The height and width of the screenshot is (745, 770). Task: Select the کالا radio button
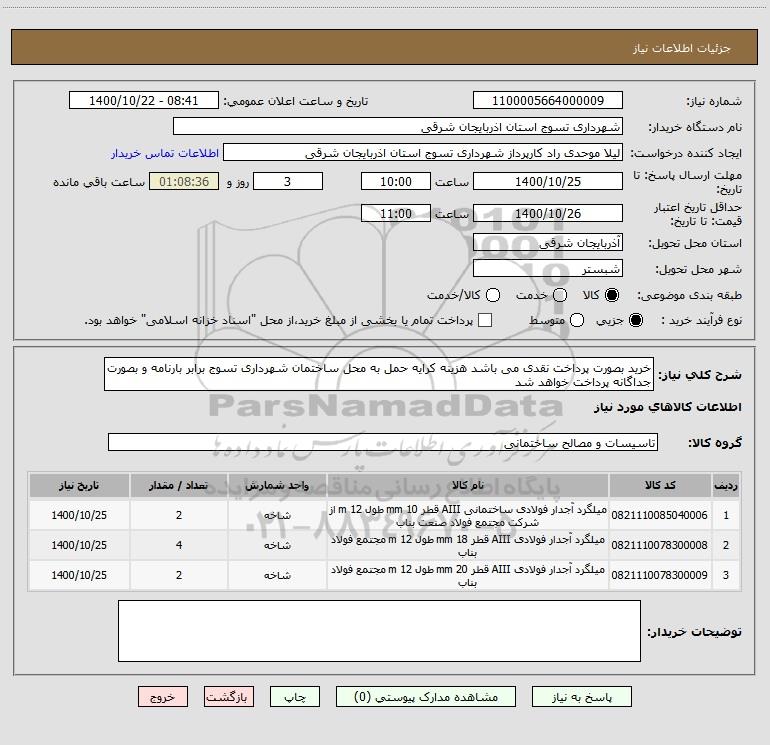pos(612,295)
